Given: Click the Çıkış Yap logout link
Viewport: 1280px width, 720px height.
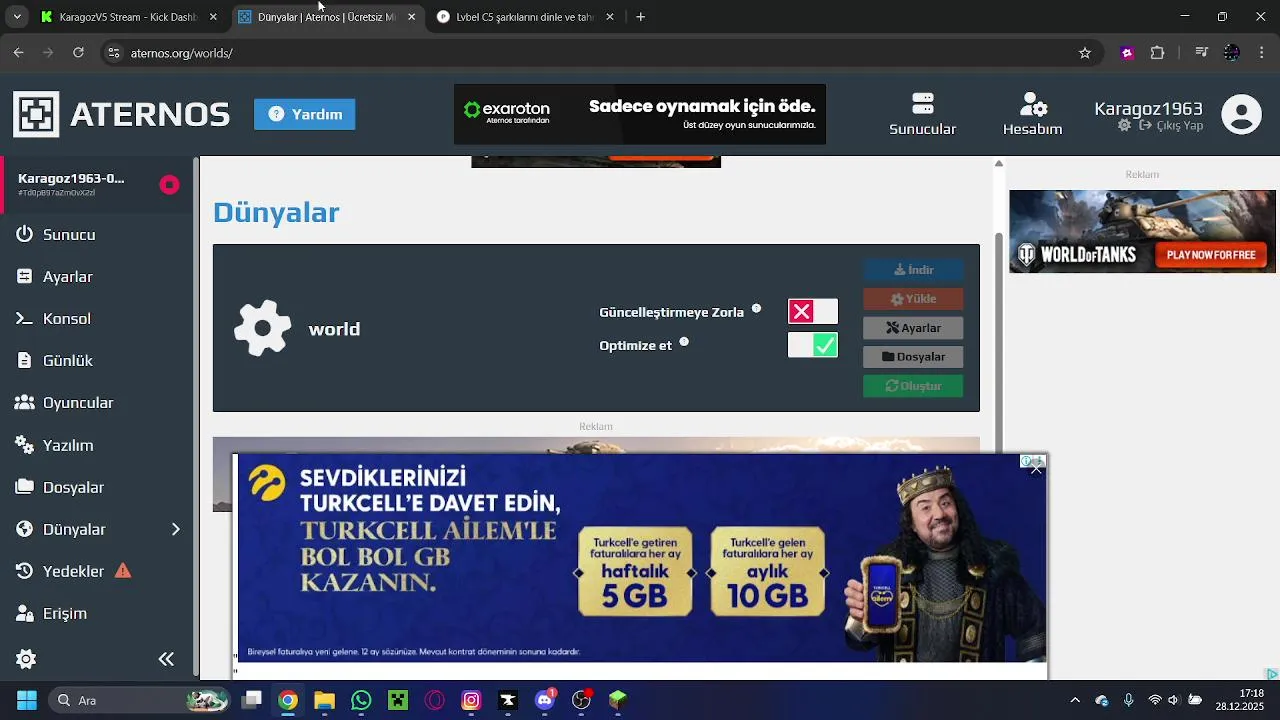Looking at the screenshot, I should point(1171,126).
